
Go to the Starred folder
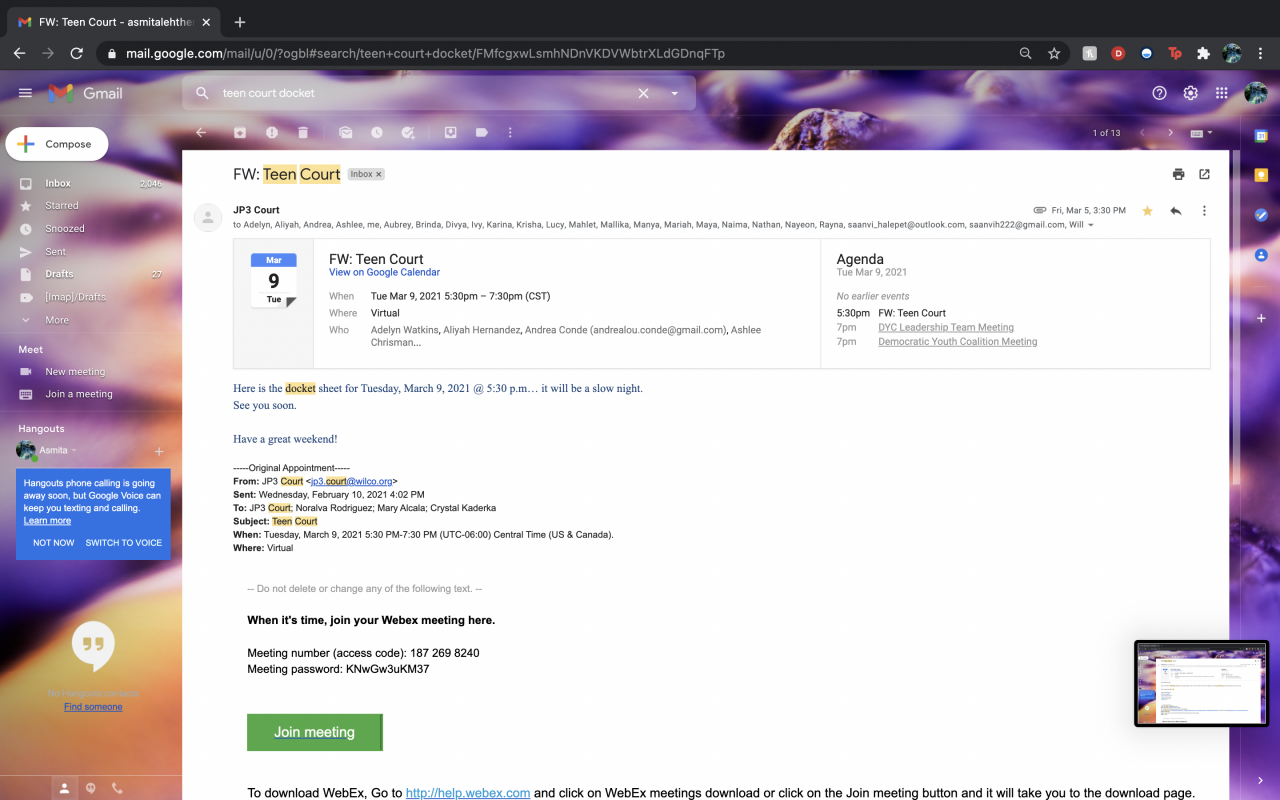click(61, 206)
